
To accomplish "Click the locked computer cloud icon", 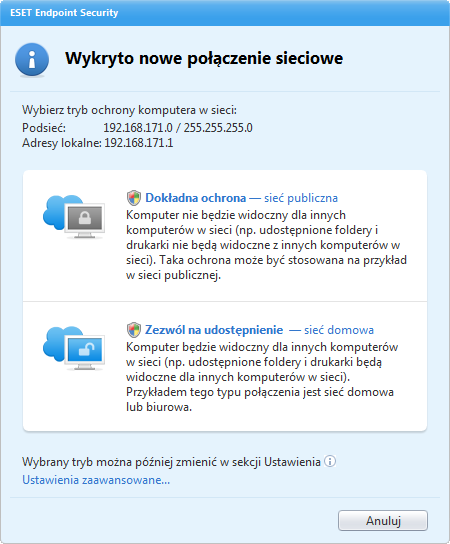I will coord(74,216).
